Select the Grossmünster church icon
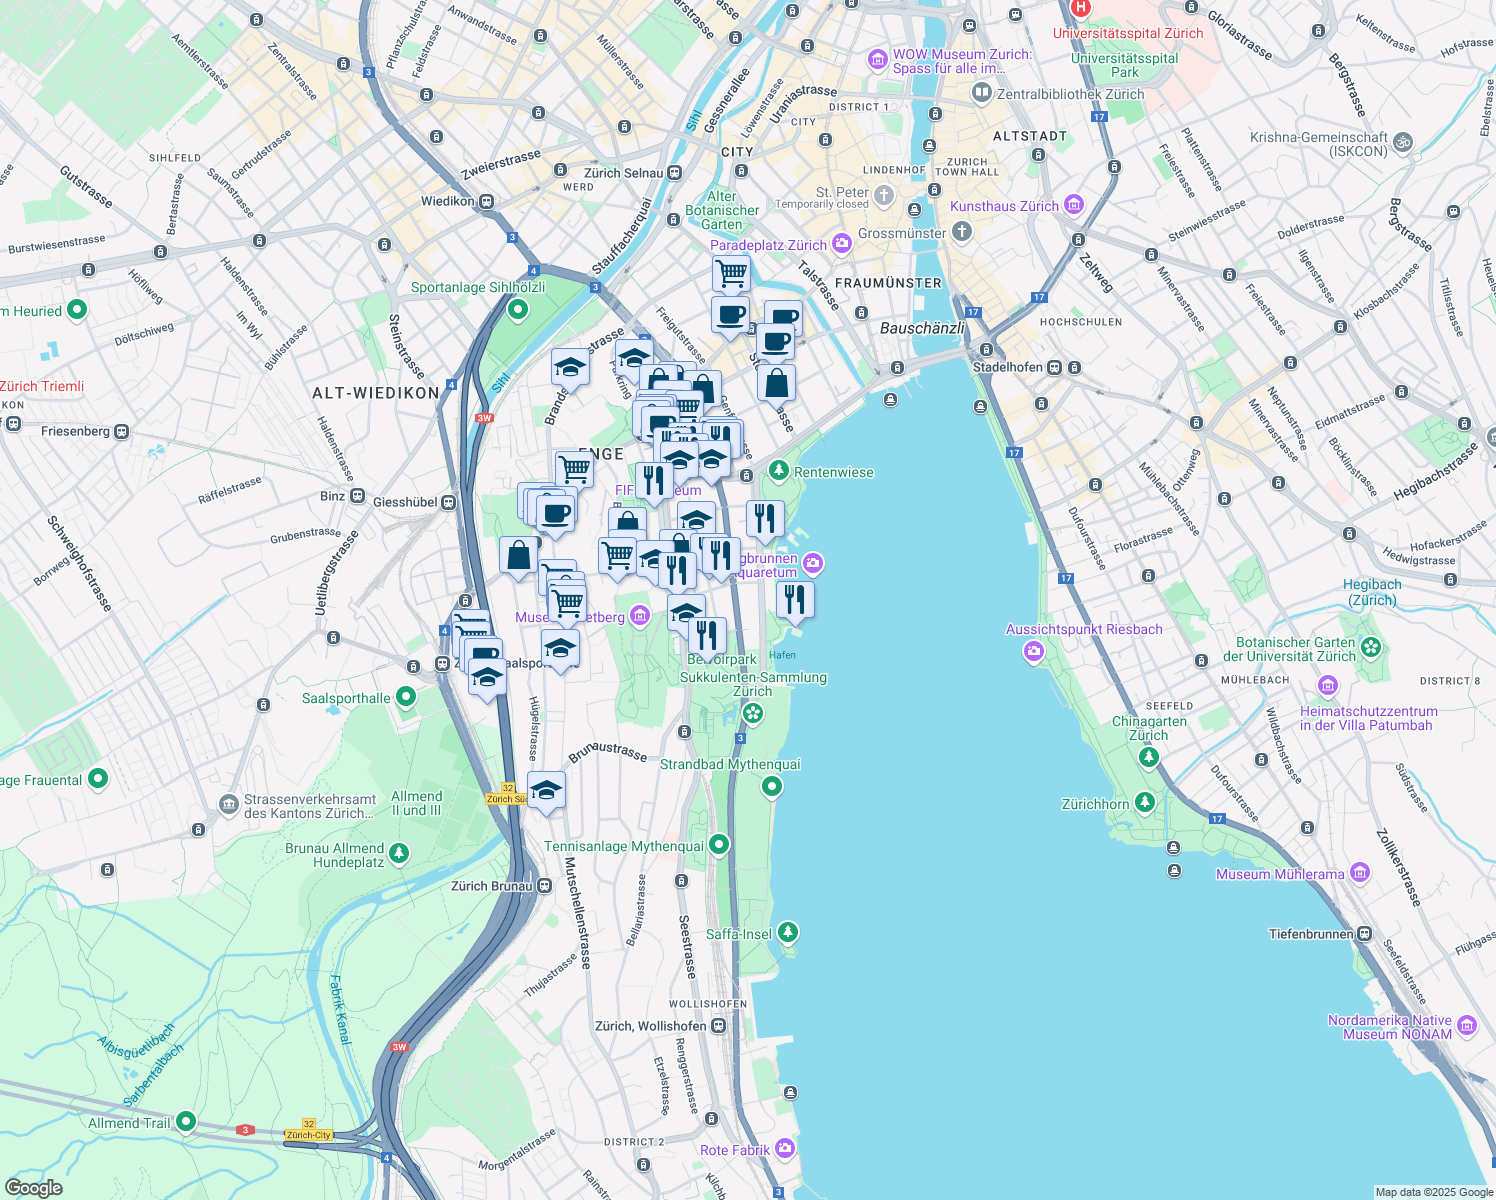This screenshot has height=1200, width=1496. [x=961, y=232]
